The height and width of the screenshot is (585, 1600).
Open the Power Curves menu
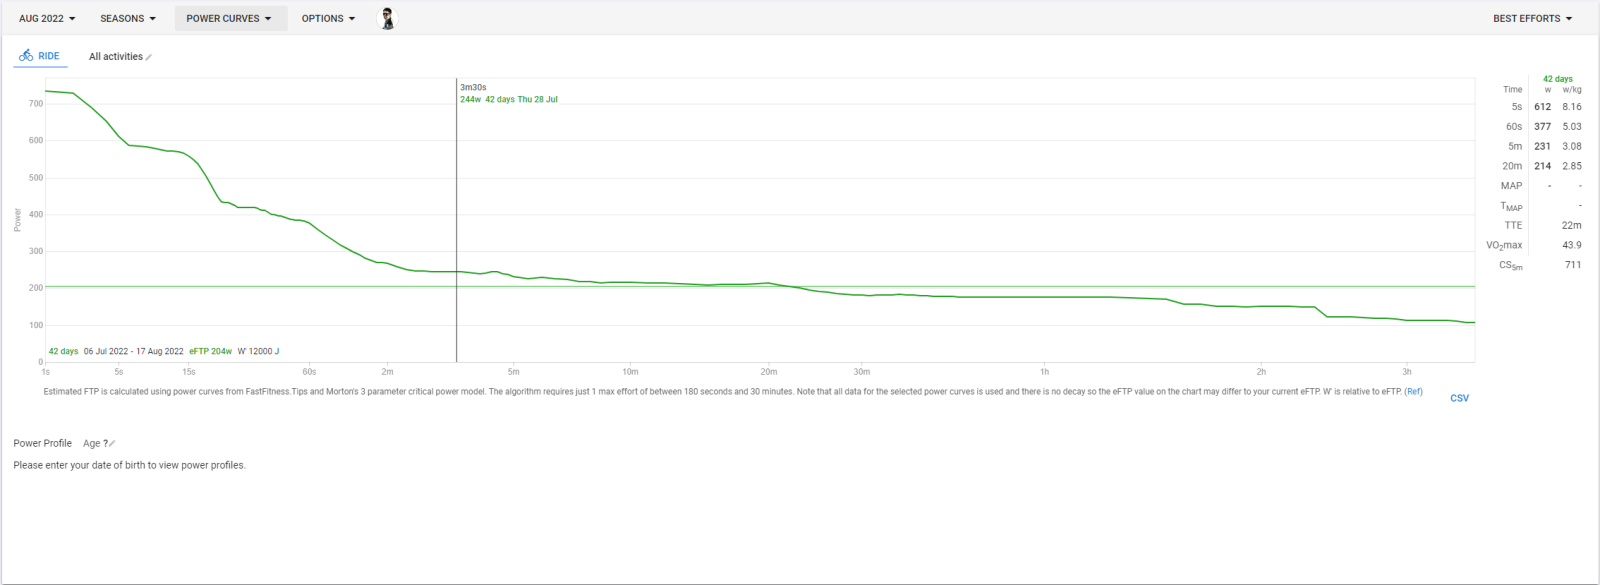229,18
